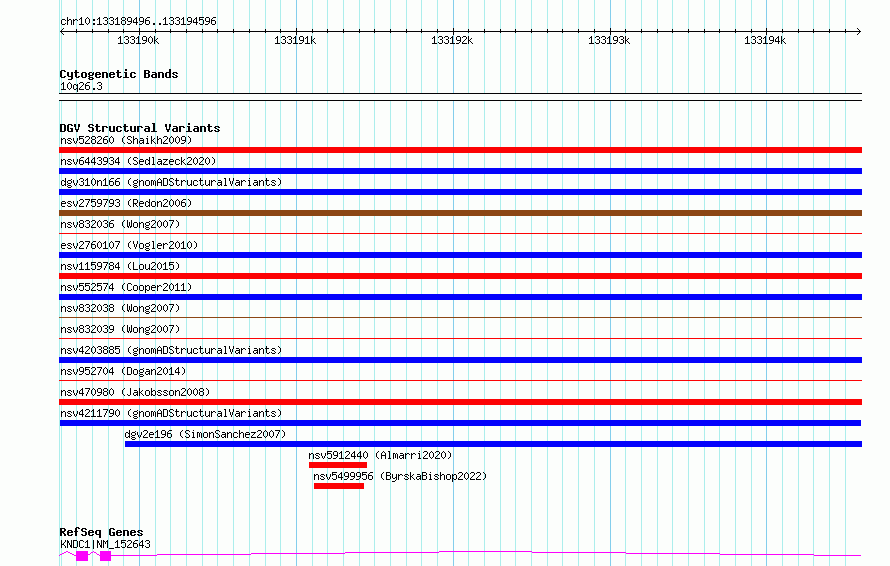This screenshot has width=890, height=566.
Task: Click the Cytogenetic Bands track title
Action: click(119, 74)
